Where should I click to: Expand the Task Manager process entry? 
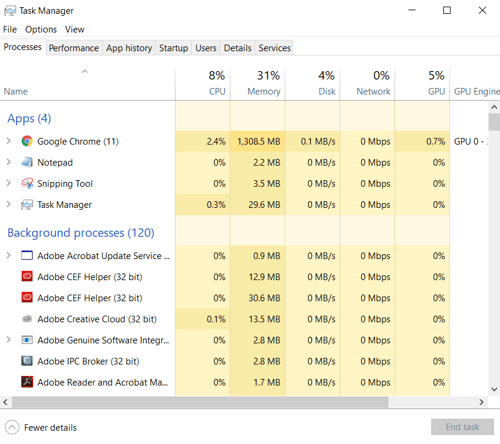point(9,204)
